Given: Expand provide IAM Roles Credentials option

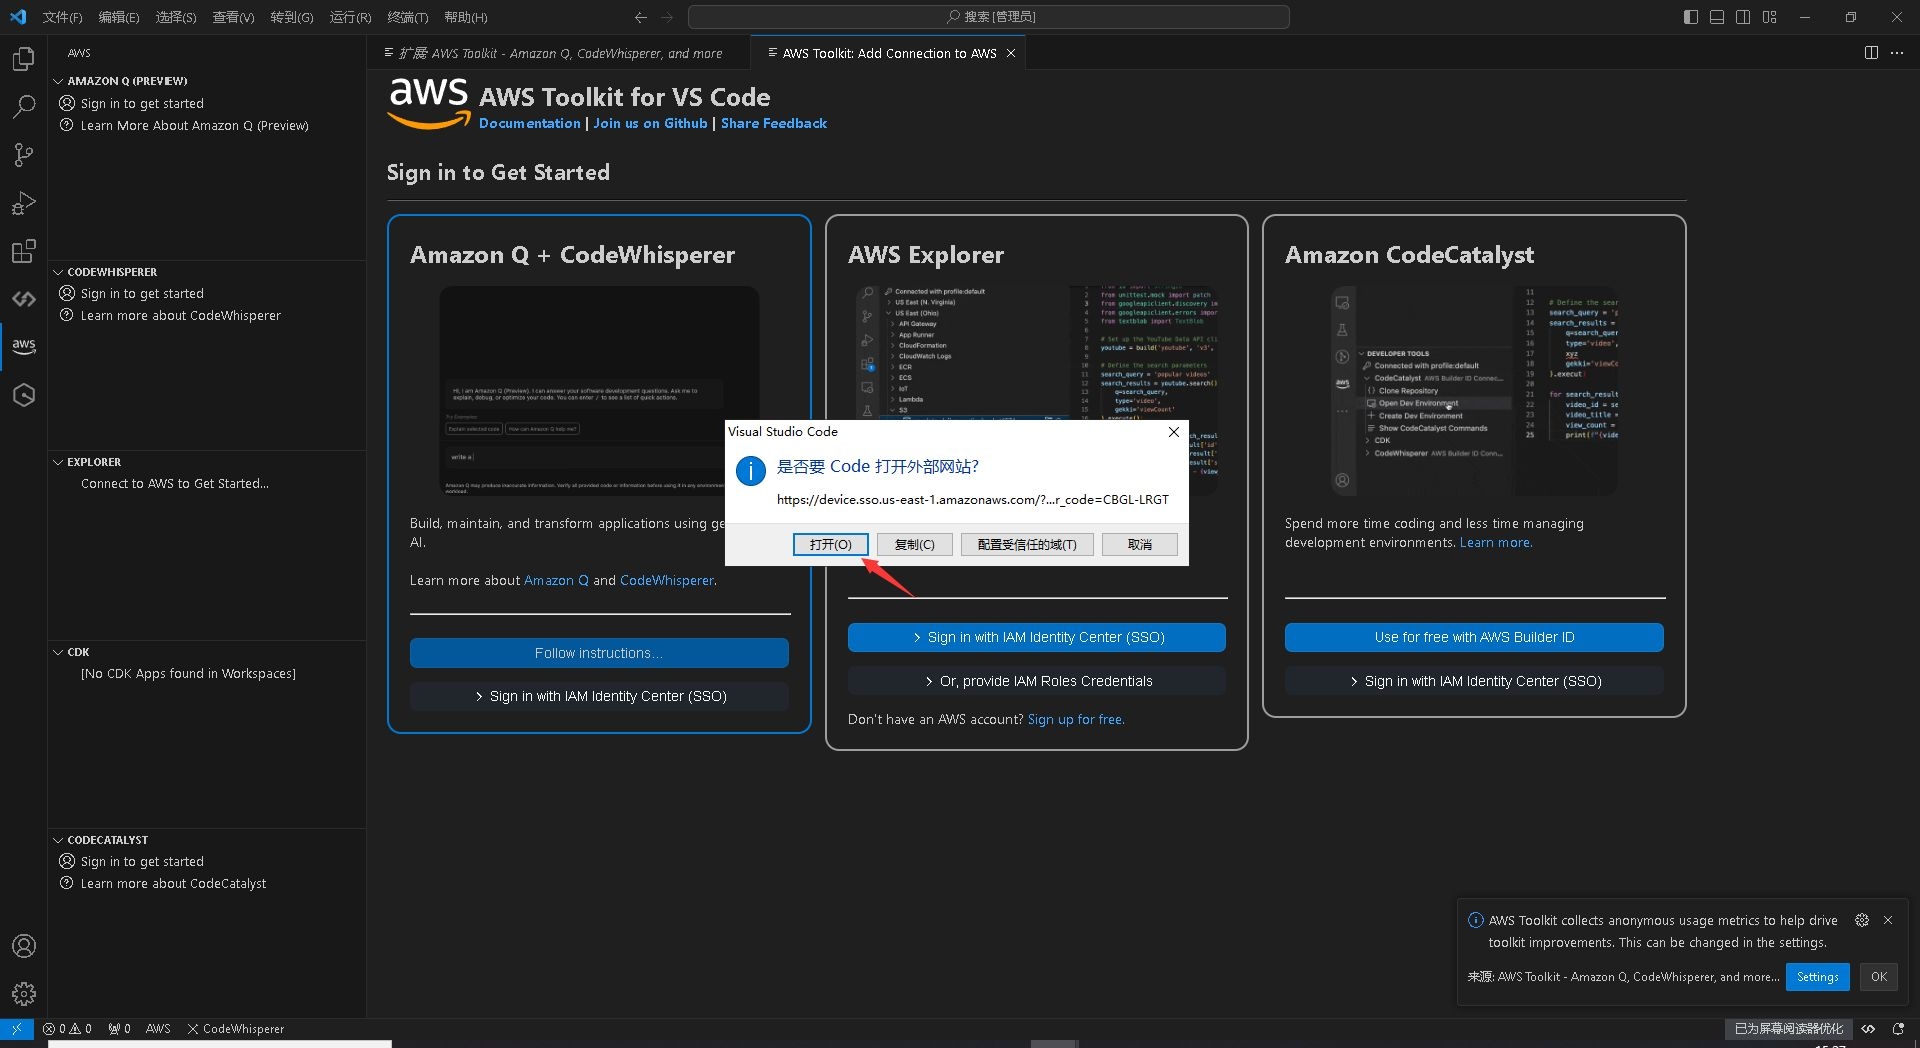Looking at the screenshot, I should 1037,681.
